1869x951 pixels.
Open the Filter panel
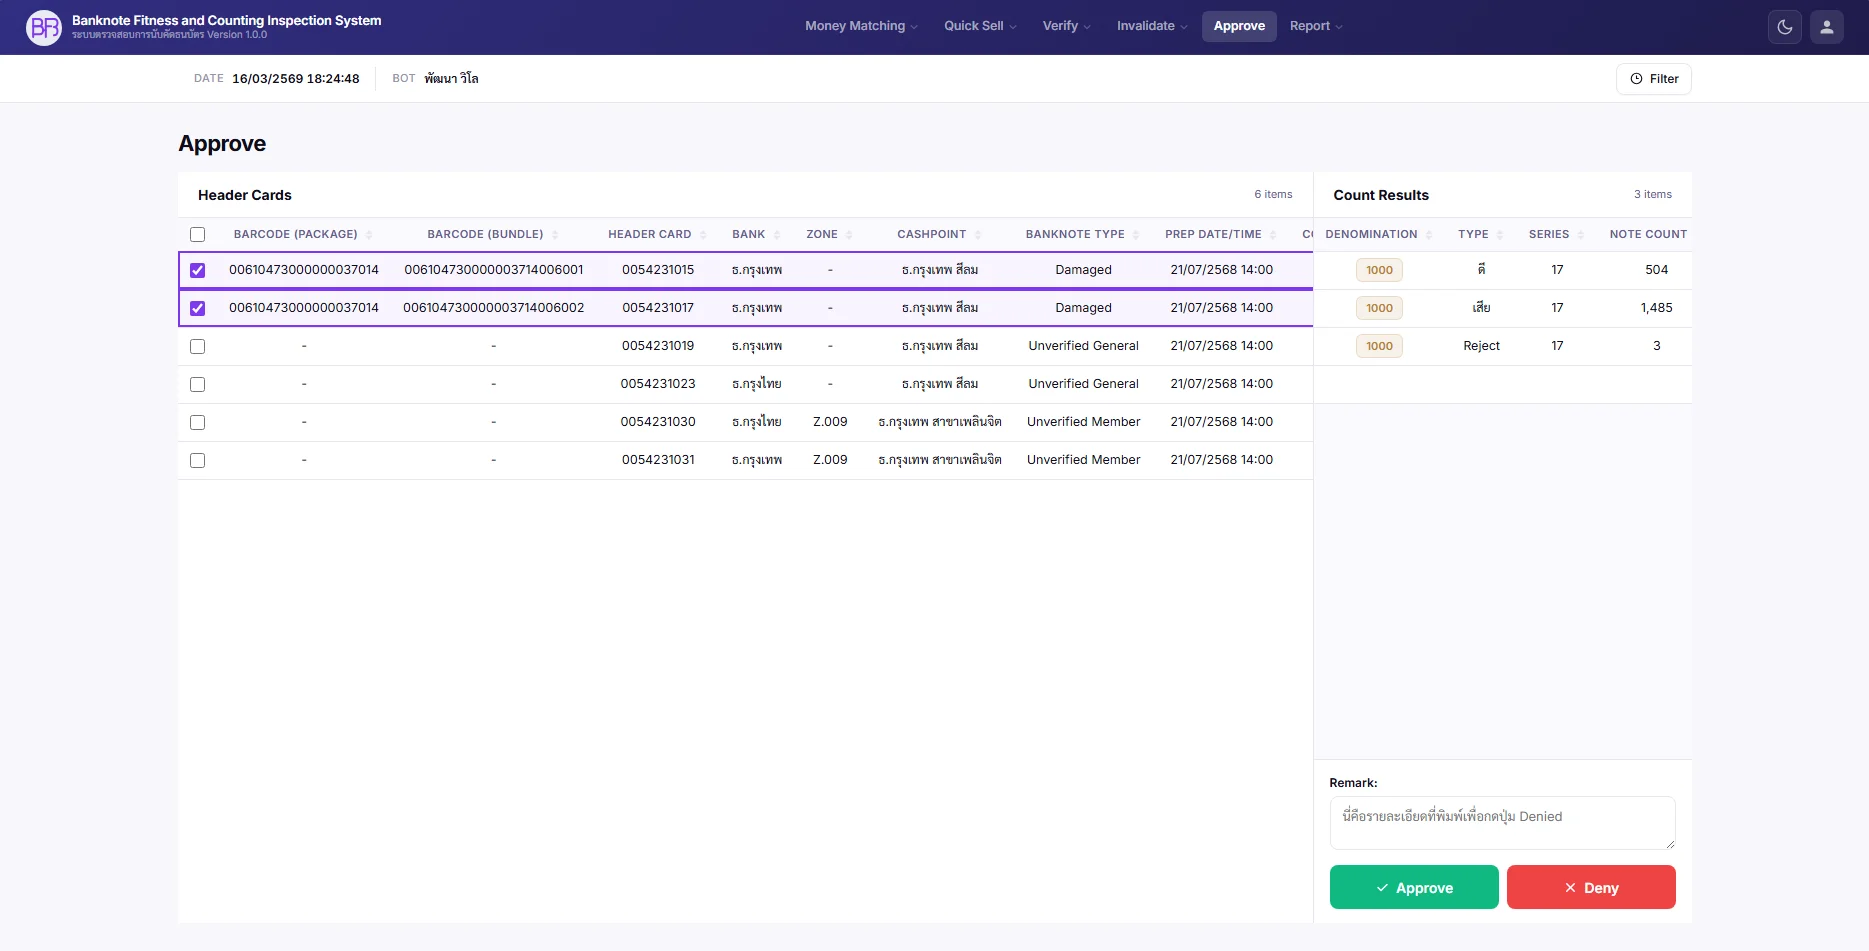[x=1653, y=78]
